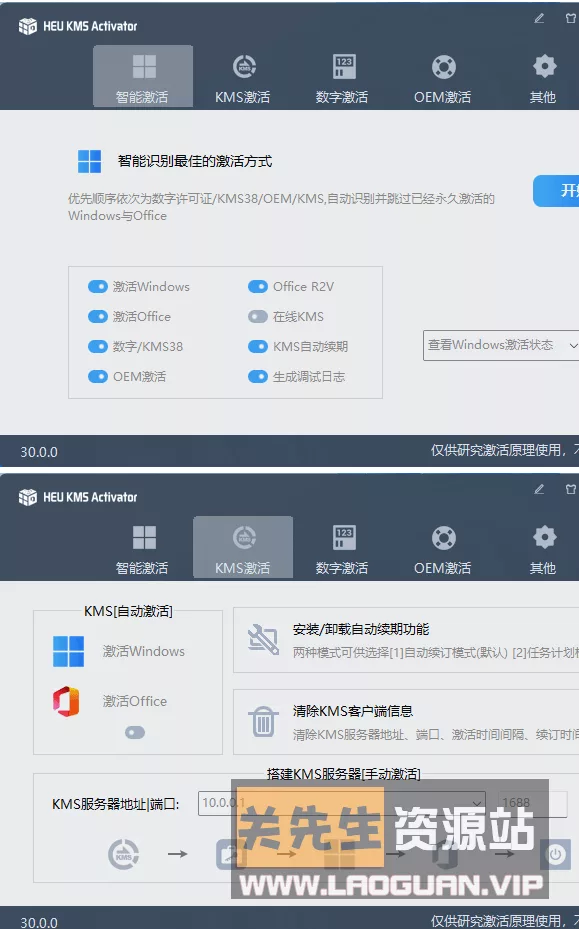Click the KMS[自动激活] group label

click(x=129, y=611)
